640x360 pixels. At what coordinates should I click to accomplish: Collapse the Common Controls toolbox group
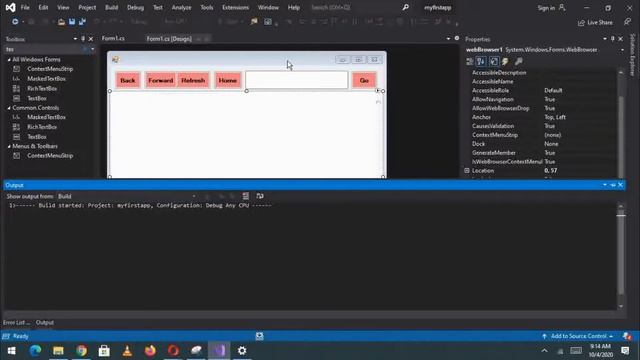(9, 108)
